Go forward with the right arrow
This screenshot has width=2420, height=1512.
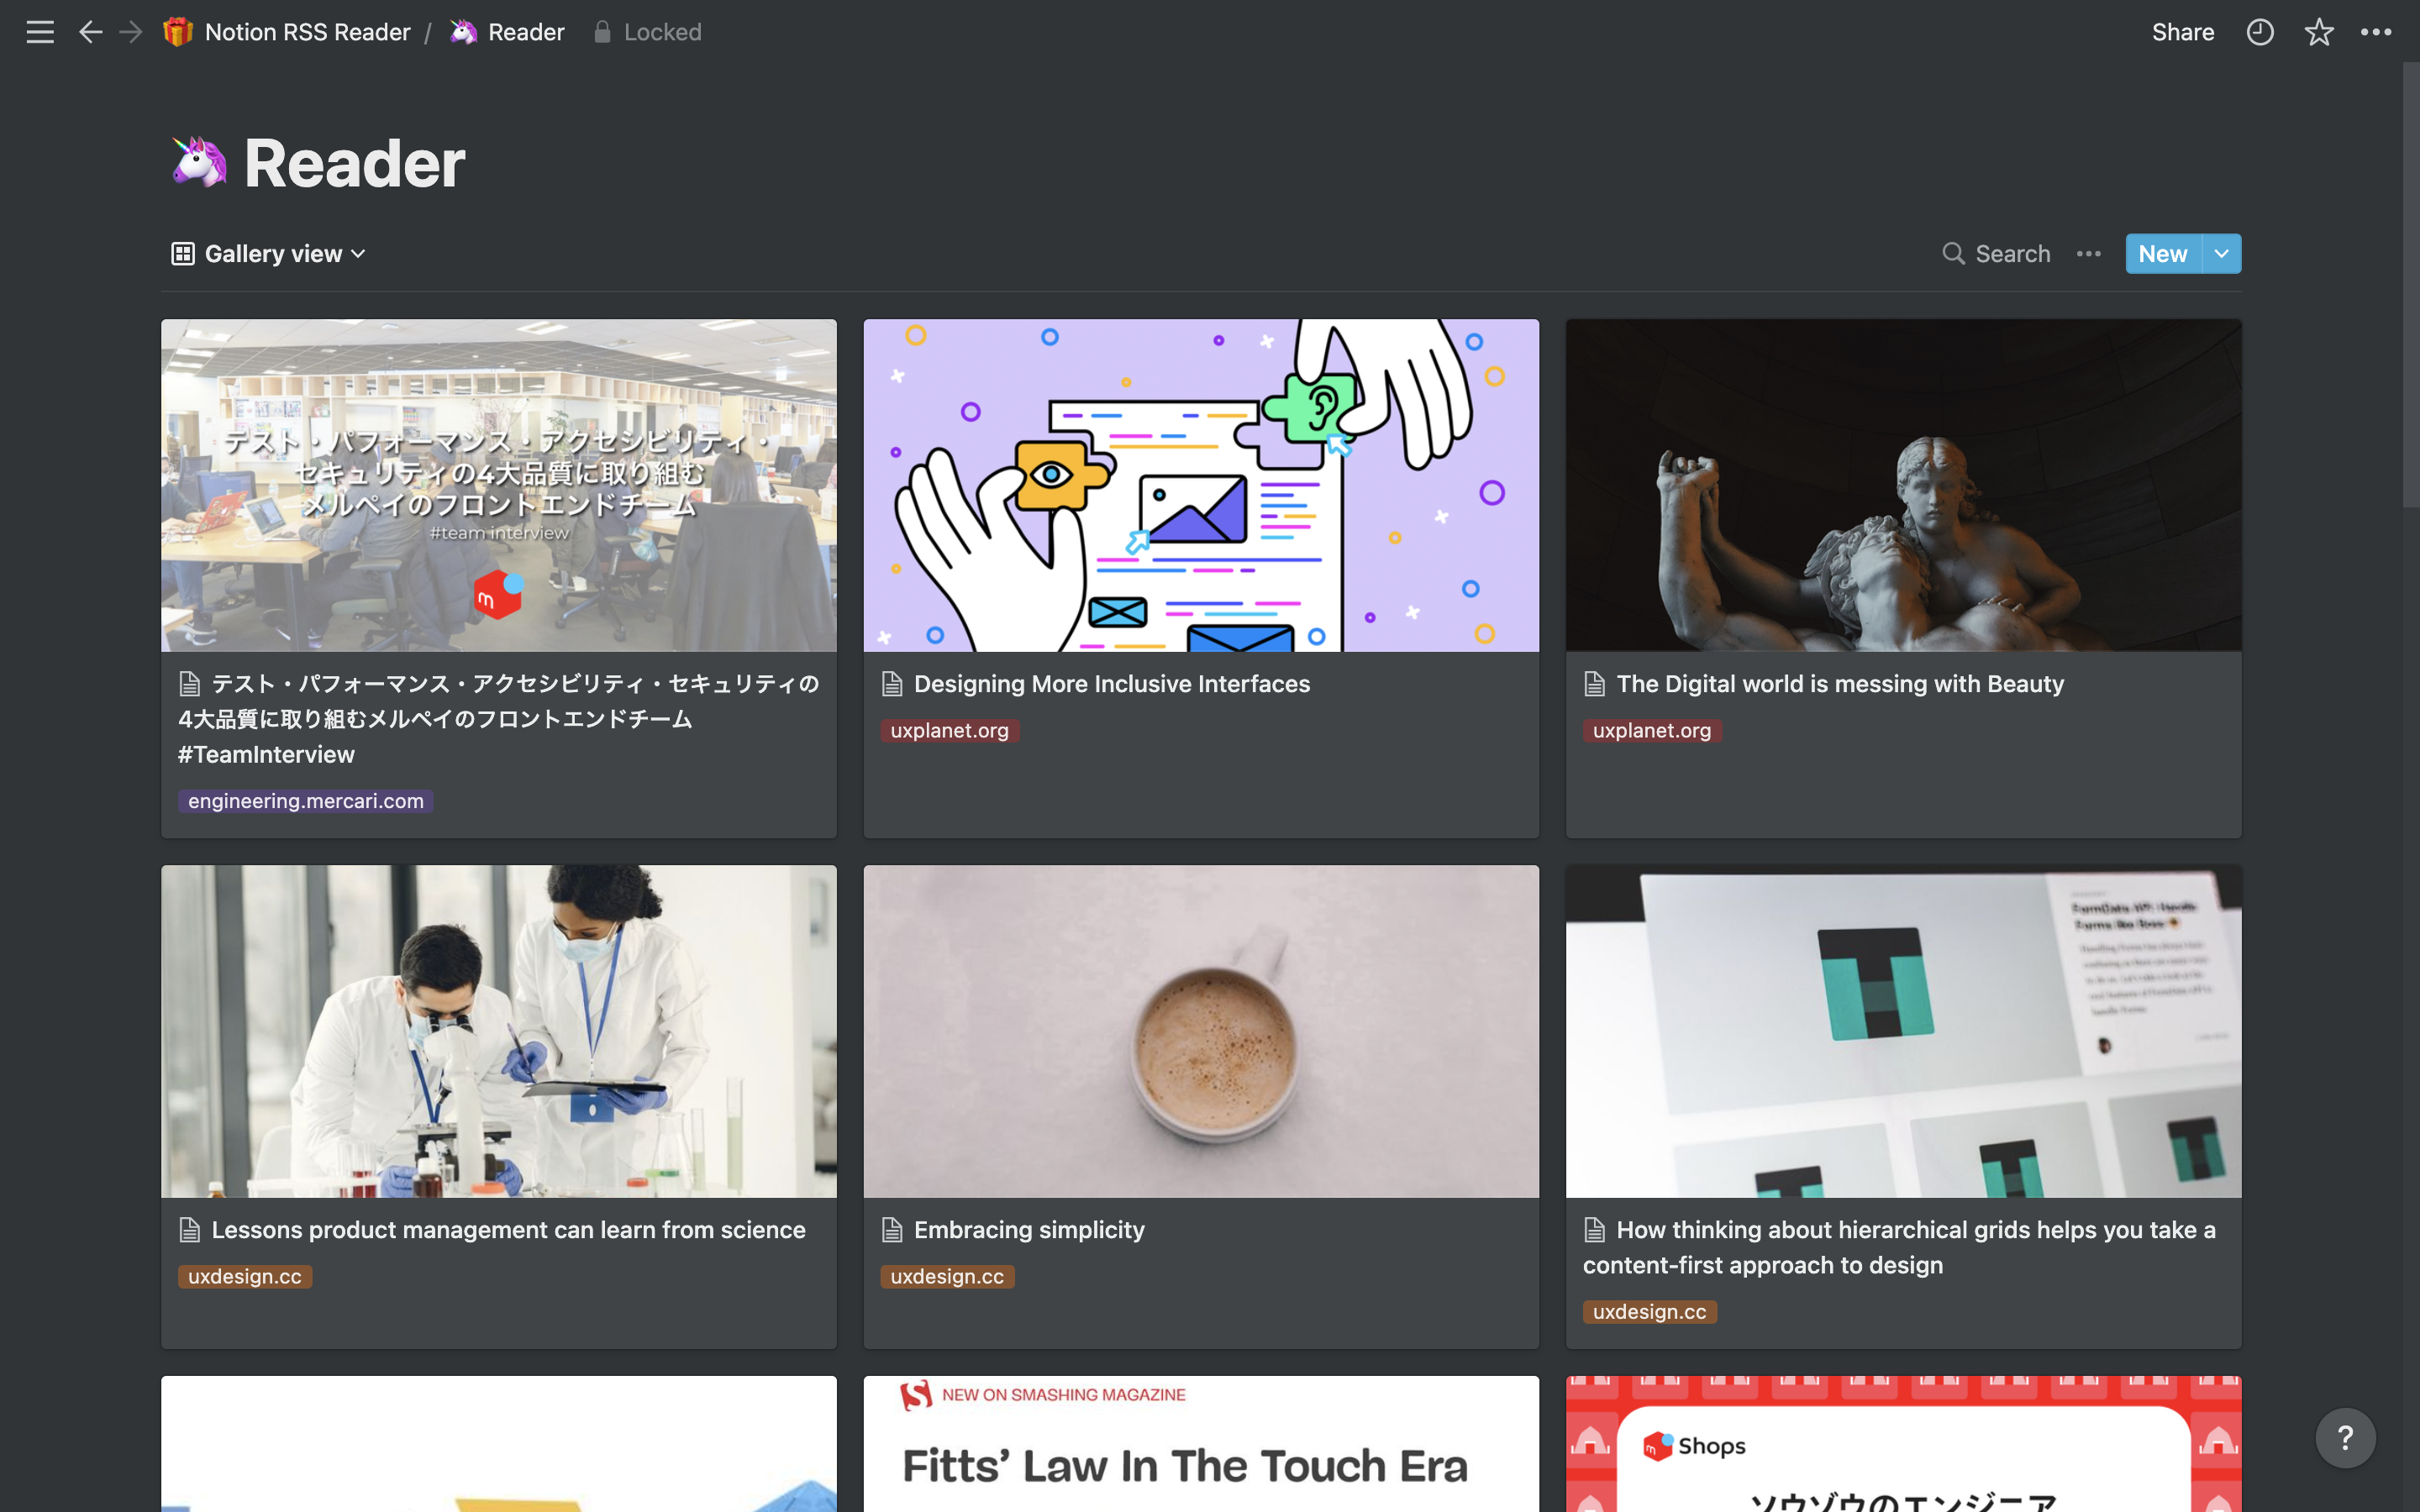pos(131,32)
